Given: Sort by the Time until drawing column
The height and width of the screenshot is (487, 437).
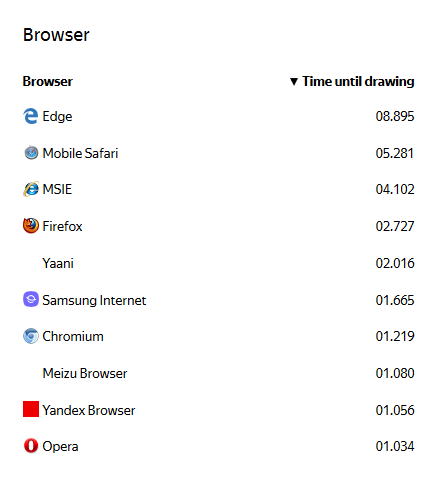Looking at the screenshot, I should click(x=358, y=81).
